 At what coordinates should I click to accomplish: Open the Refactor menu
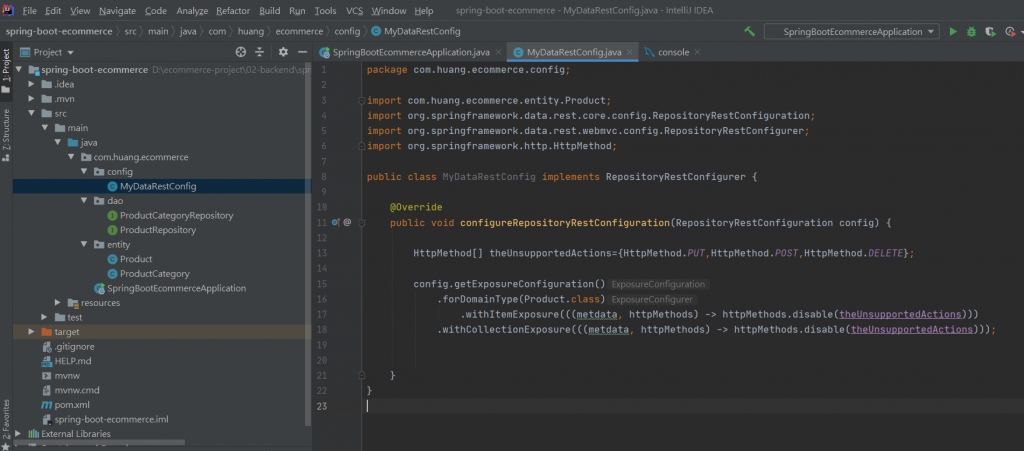click(233, 10)
